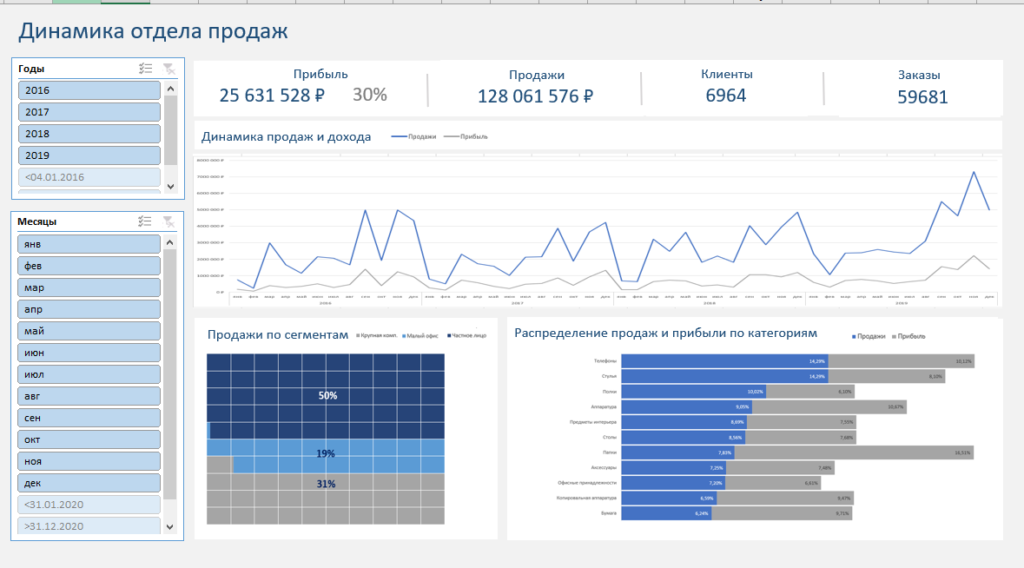Screen dimensions: 1024x568
Task: Filter by май in the Месяцы slicer
Action: pos(89,331)
